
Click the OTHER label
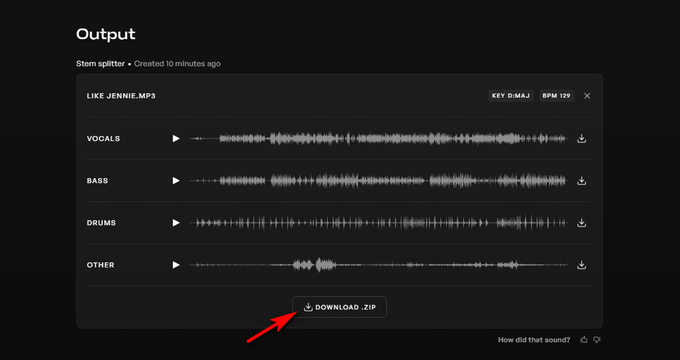[x=101, y=265]
